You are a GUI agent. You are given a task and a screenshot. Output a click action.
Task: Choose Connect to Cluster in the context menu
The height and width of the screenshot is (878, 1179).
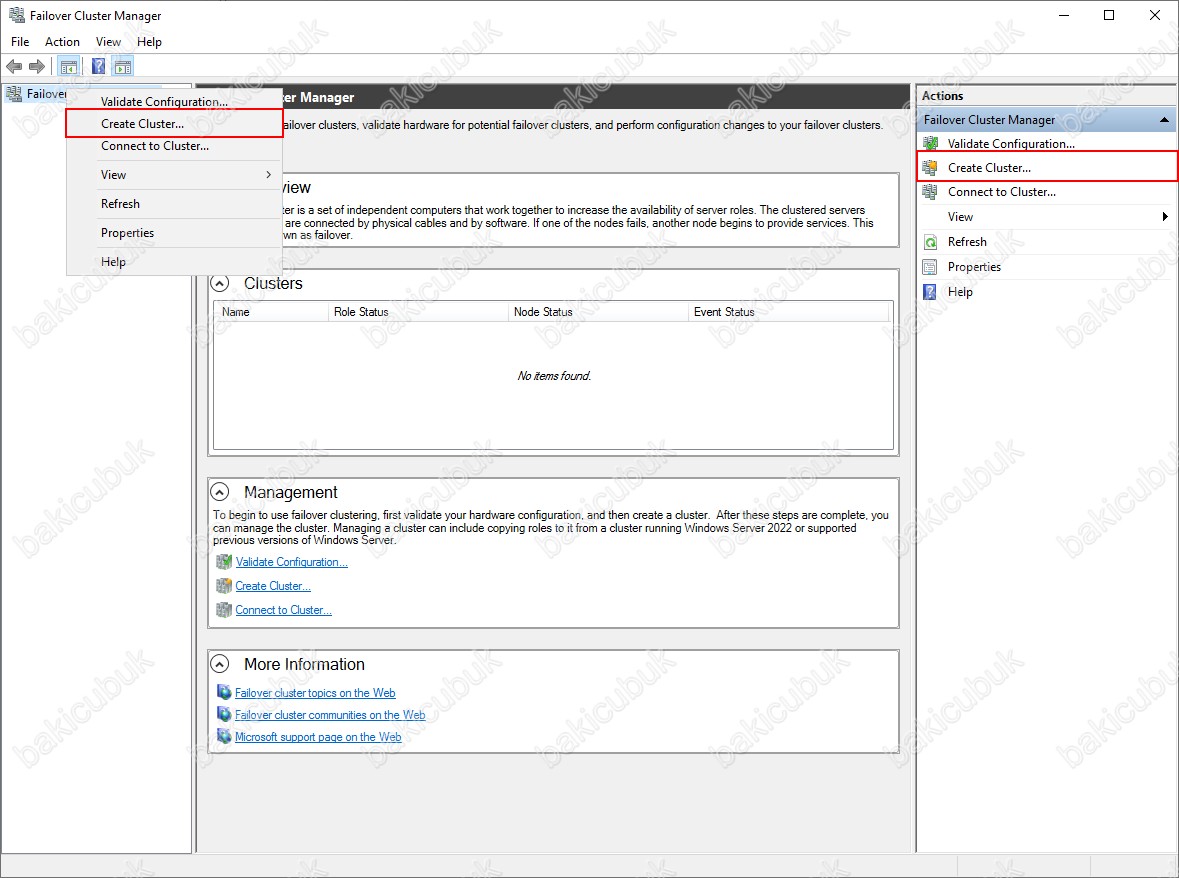pyautogui.click(x=174, y=146)
